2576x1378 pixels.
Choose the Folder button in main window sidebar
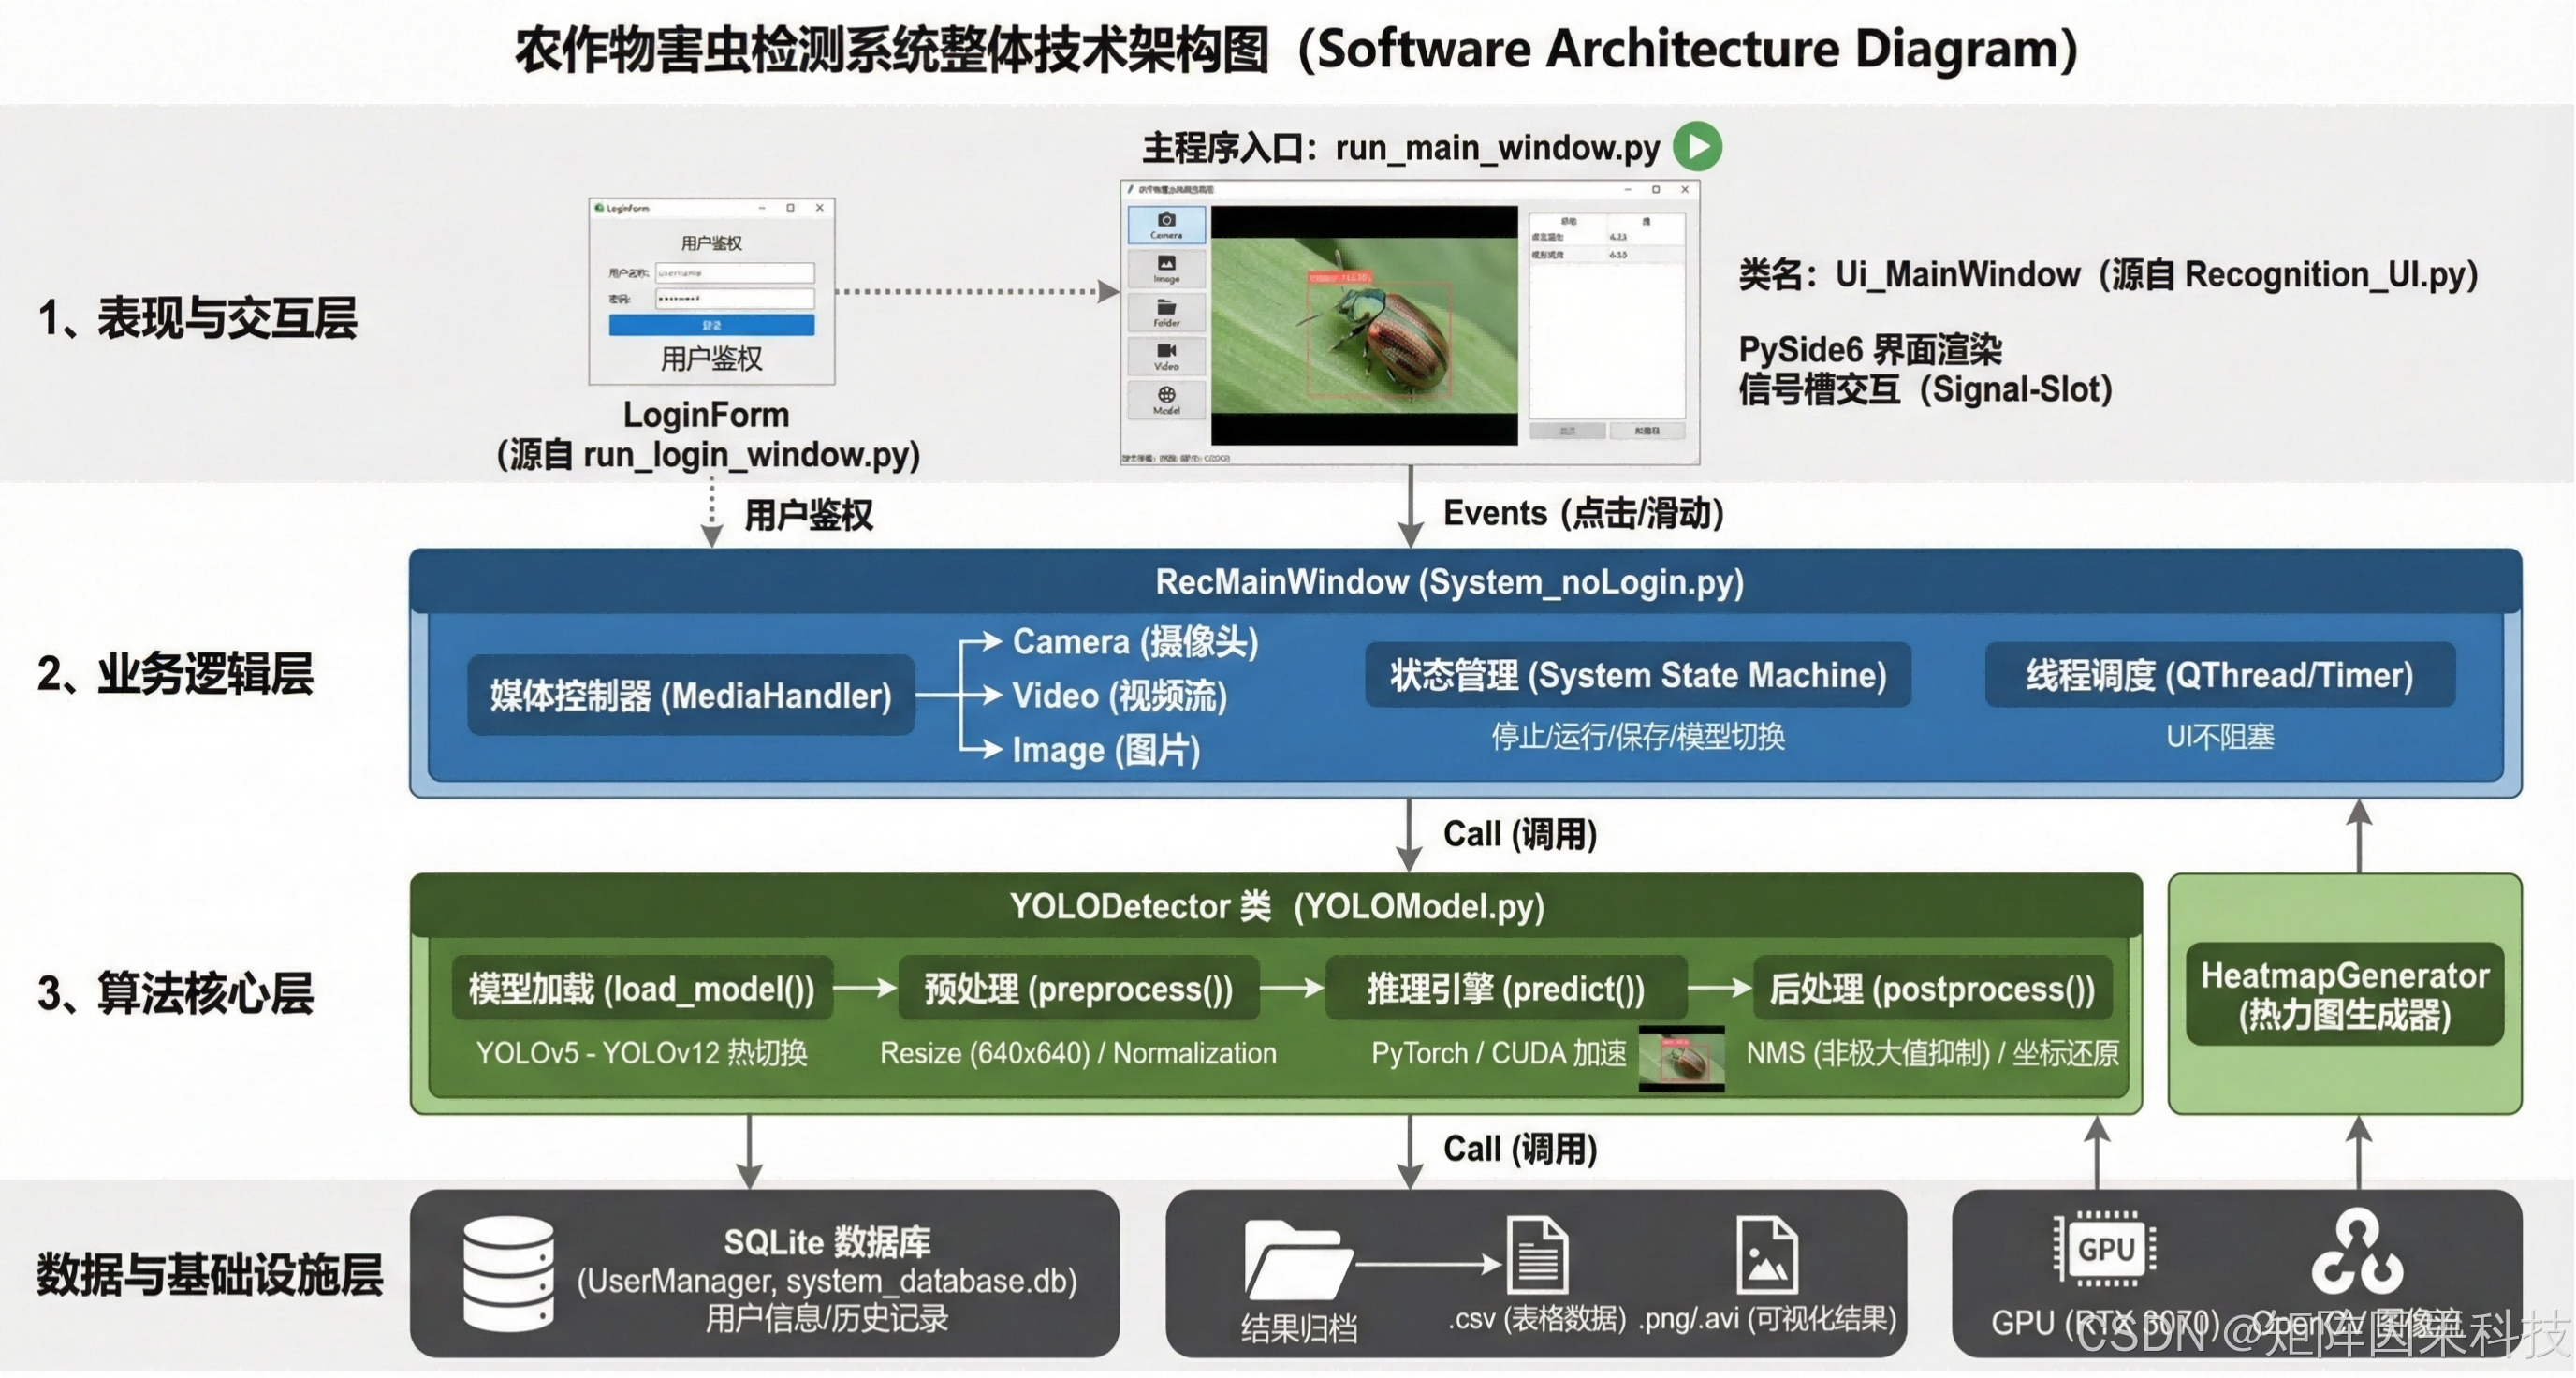pyautogui.click(x=1166, y=312)
